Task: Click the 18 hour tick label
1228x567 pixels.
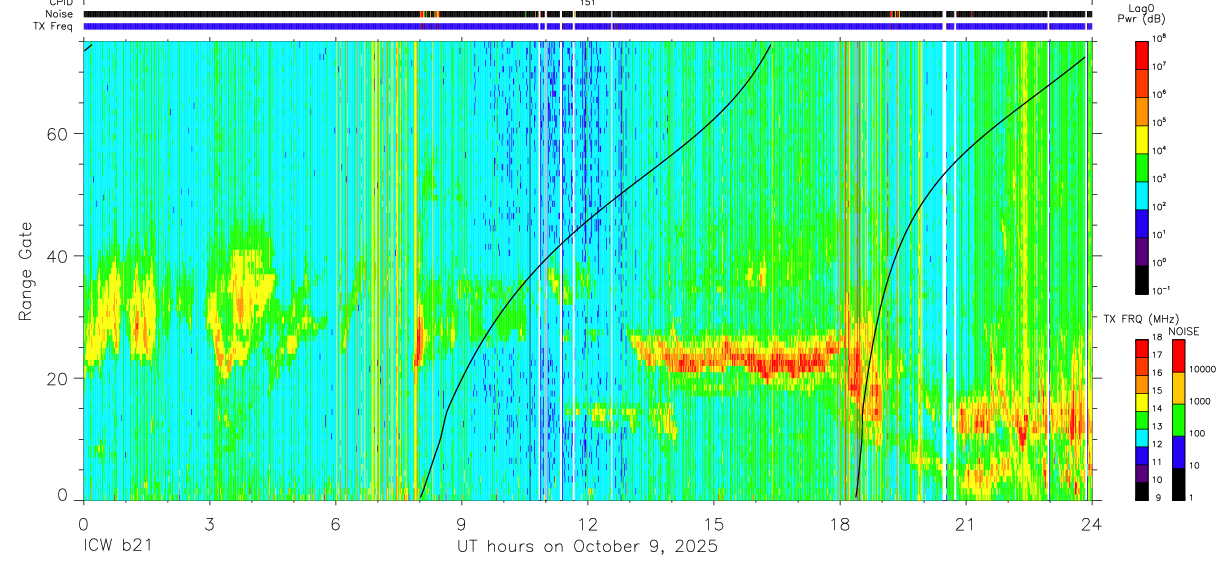Action: click(840, 523)
